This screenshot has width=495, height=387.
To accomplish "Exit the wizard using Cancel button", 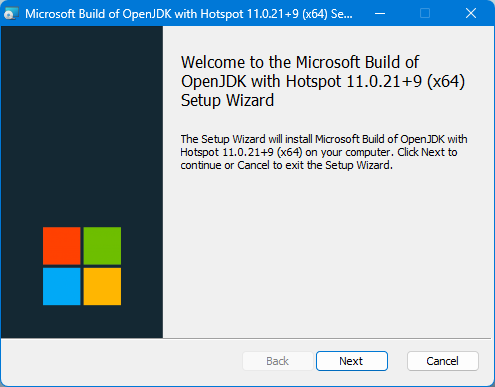I will tap(443, 361).
